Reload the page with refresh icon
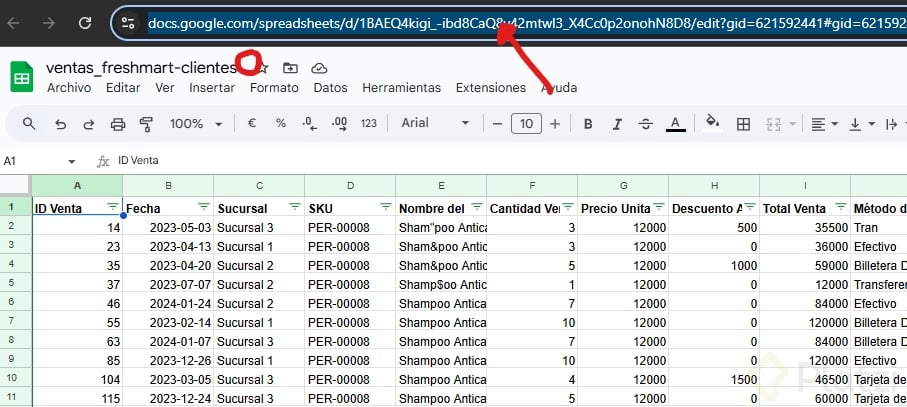Screen dimensions: 907x407 click(x=85, y=23)
